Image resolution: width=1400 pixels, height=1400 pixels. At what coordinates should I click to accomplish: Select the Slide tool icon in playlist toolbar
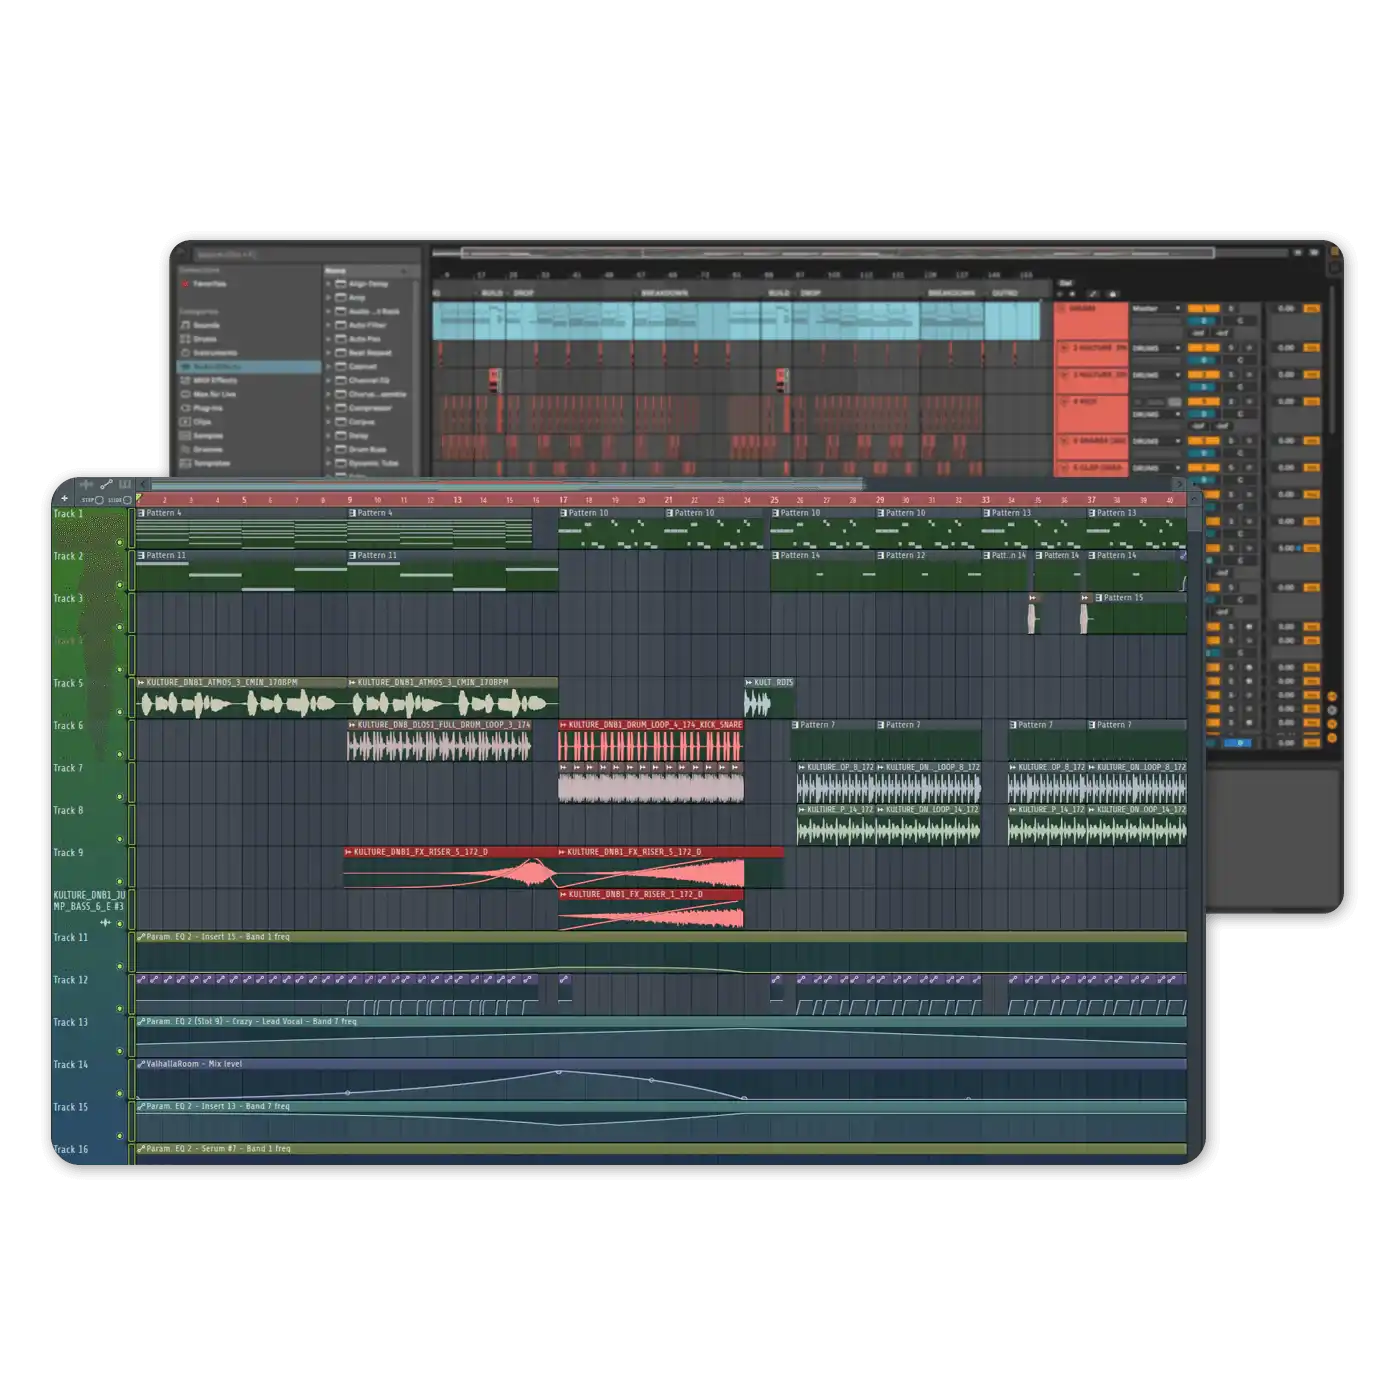[x=106, y=485]
